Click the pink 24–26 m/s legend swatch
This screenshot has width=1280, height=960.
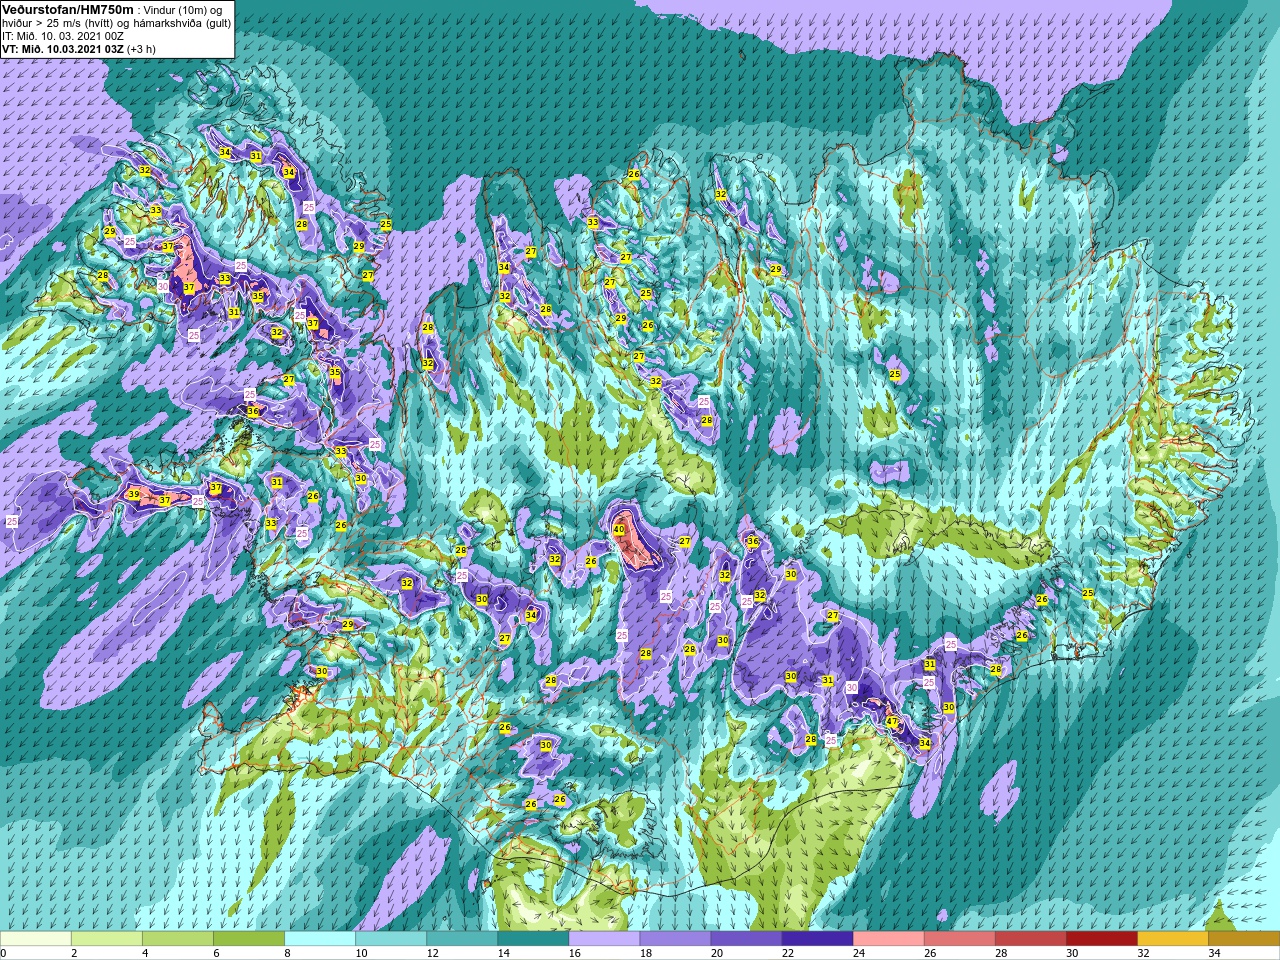tap(888, 939)
